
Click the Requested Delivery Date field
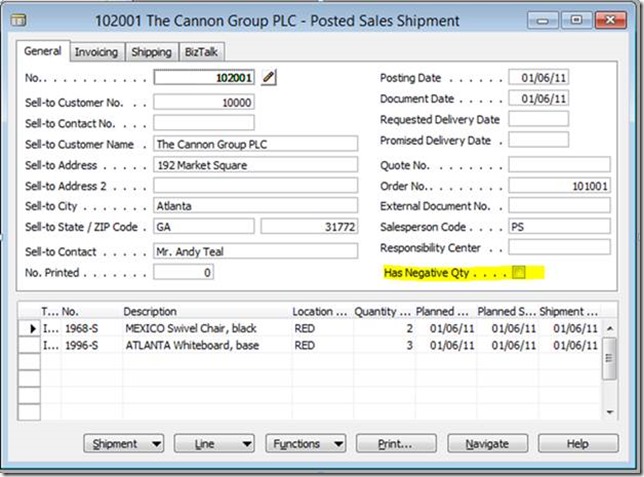point(538,119)
